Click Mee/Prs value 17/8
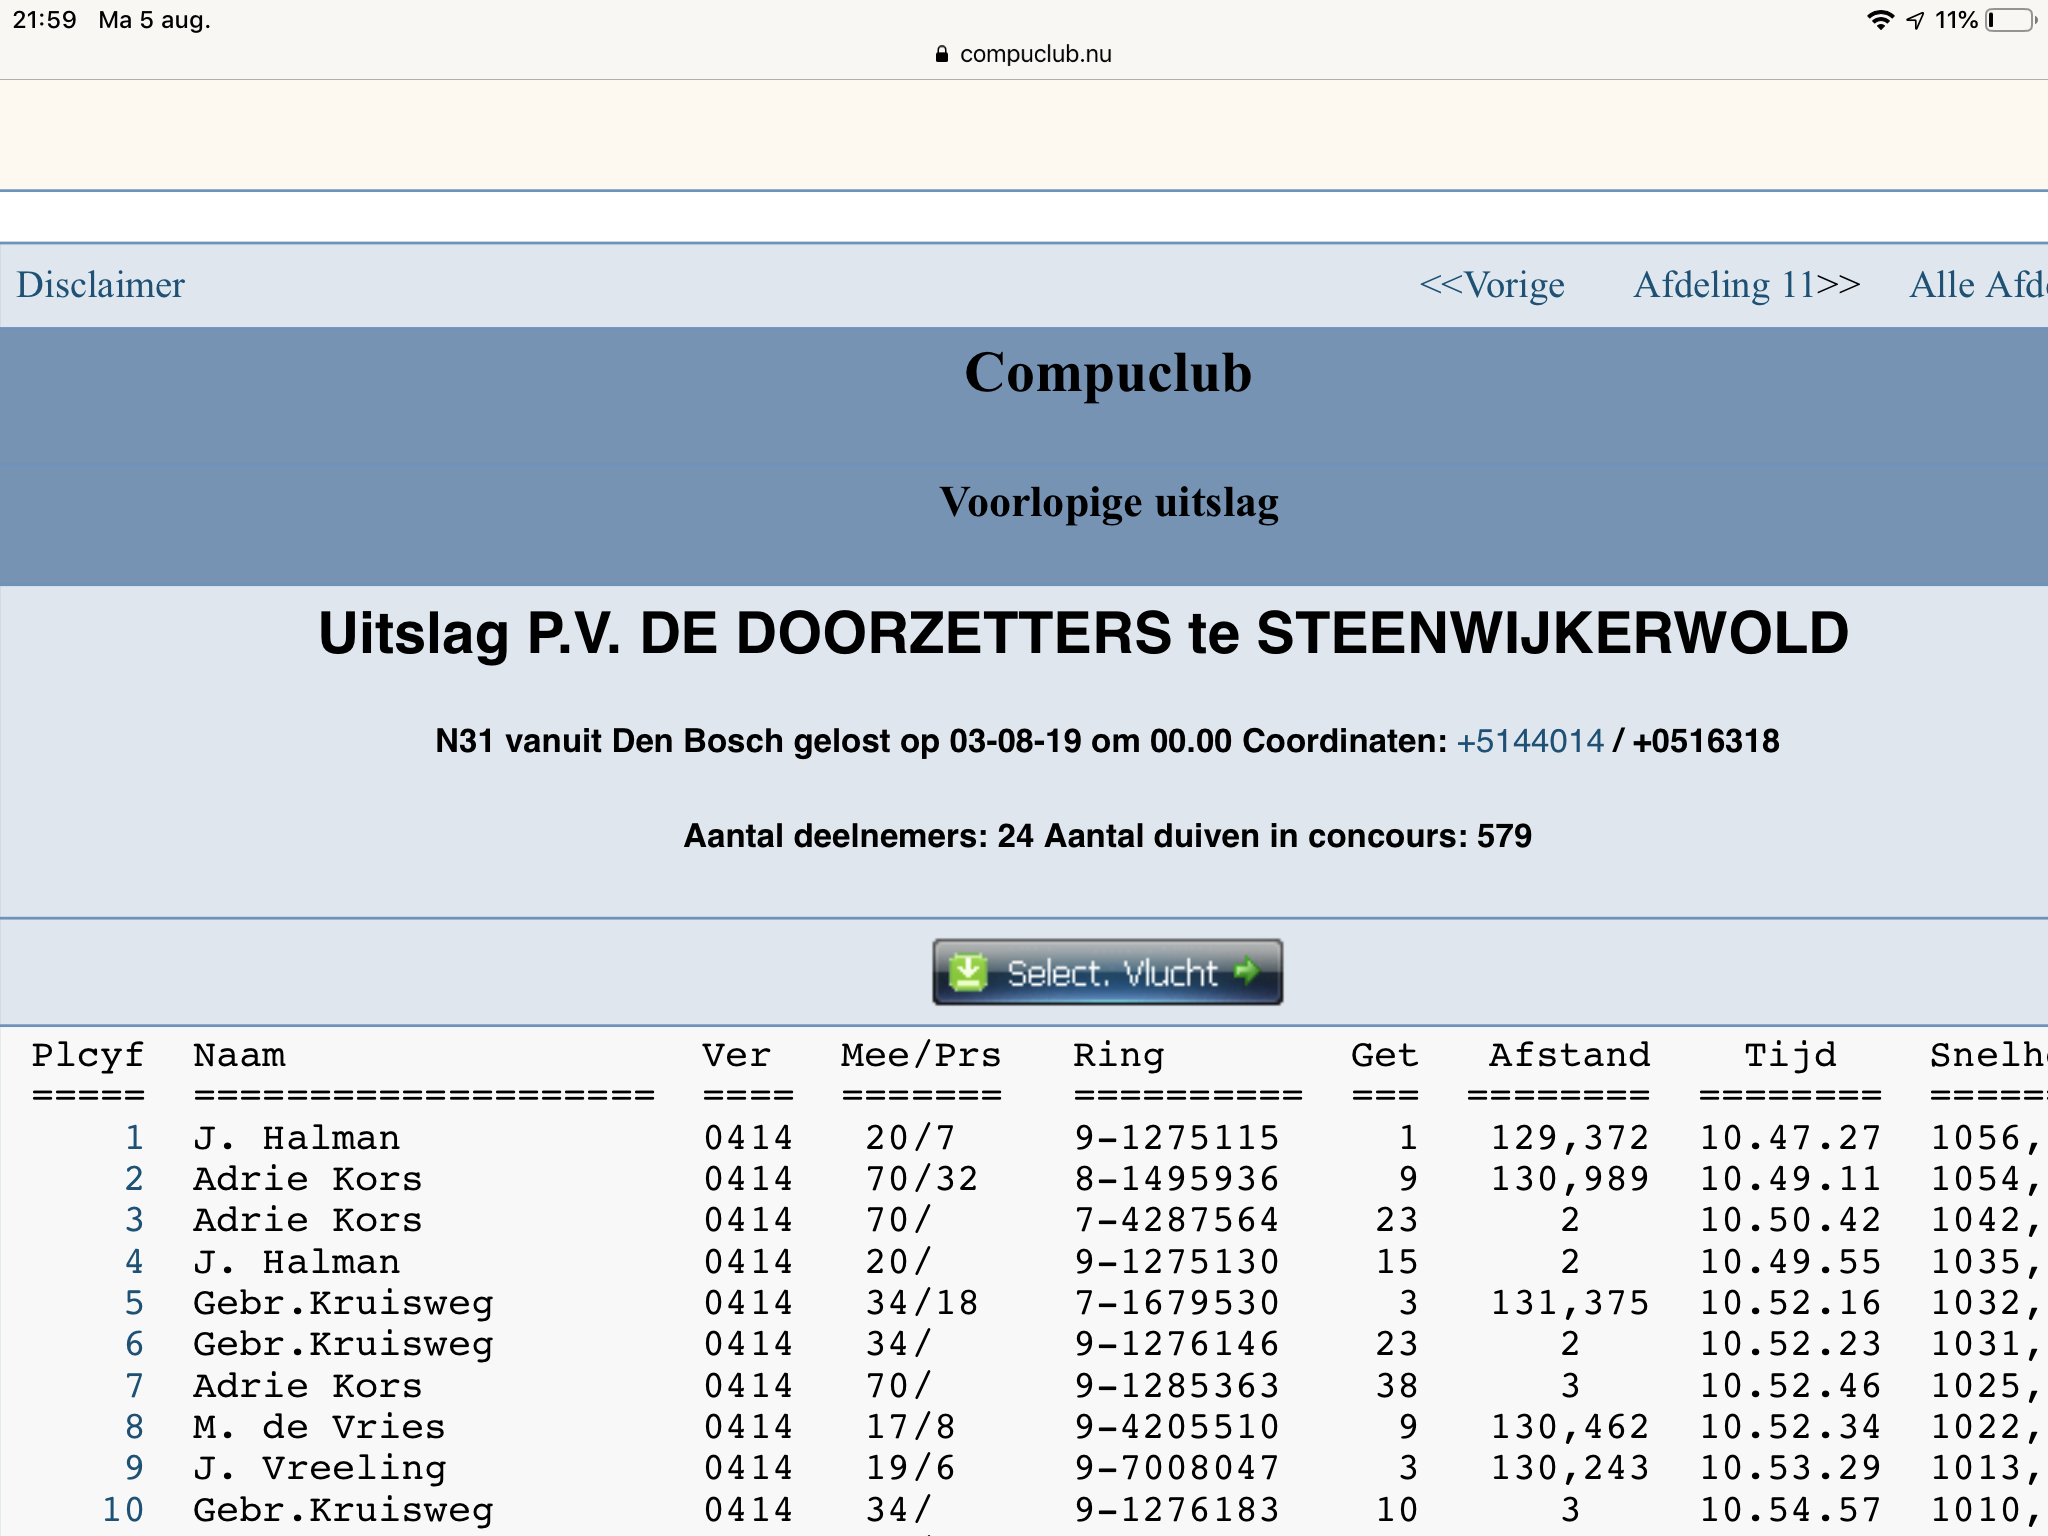 [911, 1427]
